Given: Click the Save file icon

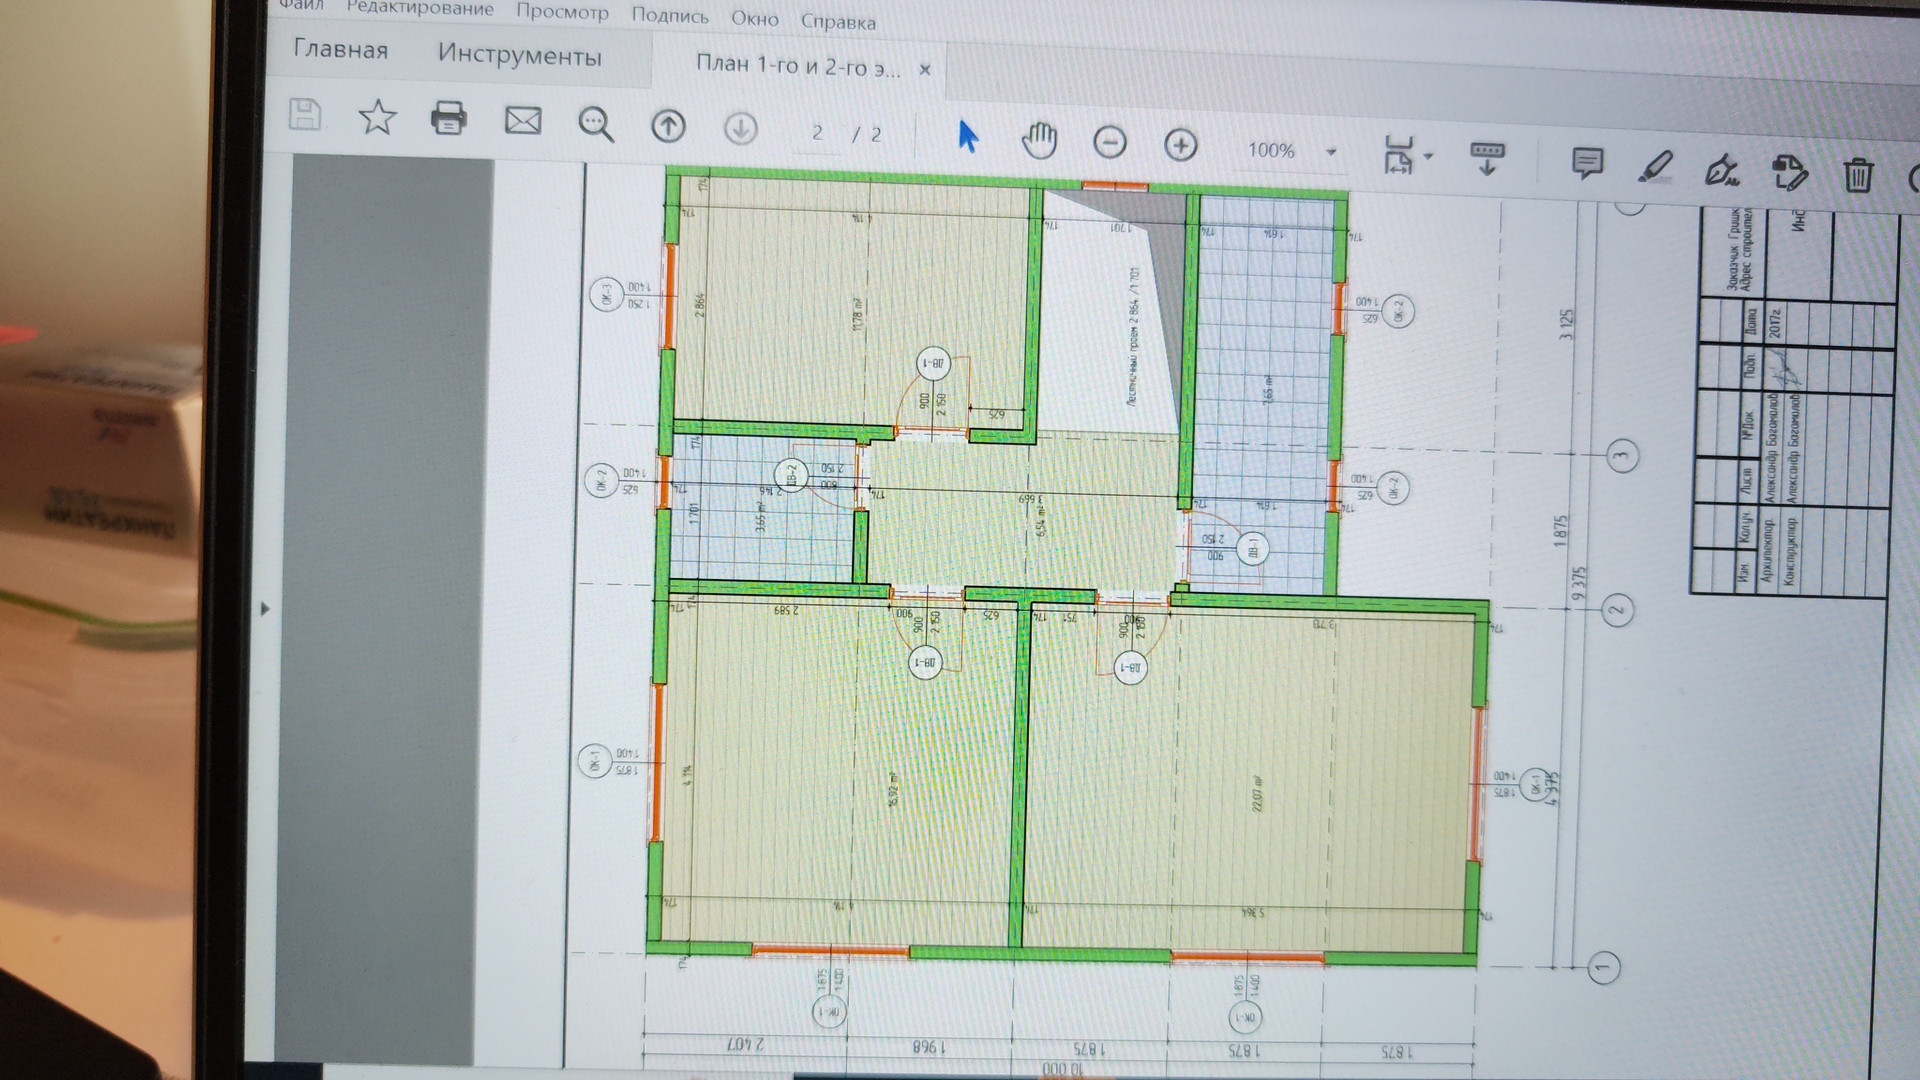Looking at the screenshot, I should [x=305, y=115].
